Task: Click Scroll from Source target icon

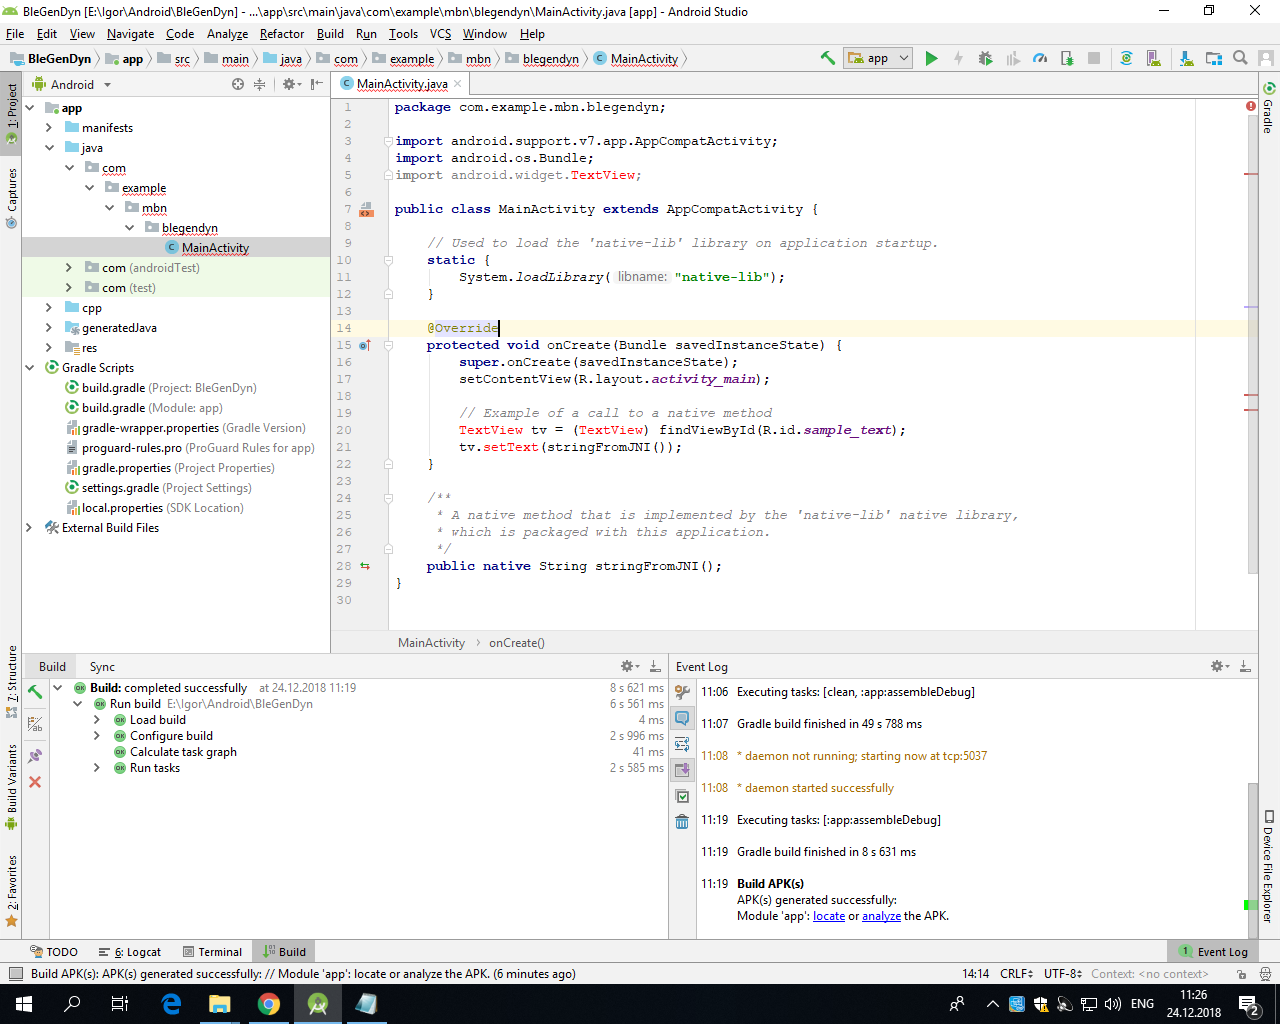Action: 238,84
